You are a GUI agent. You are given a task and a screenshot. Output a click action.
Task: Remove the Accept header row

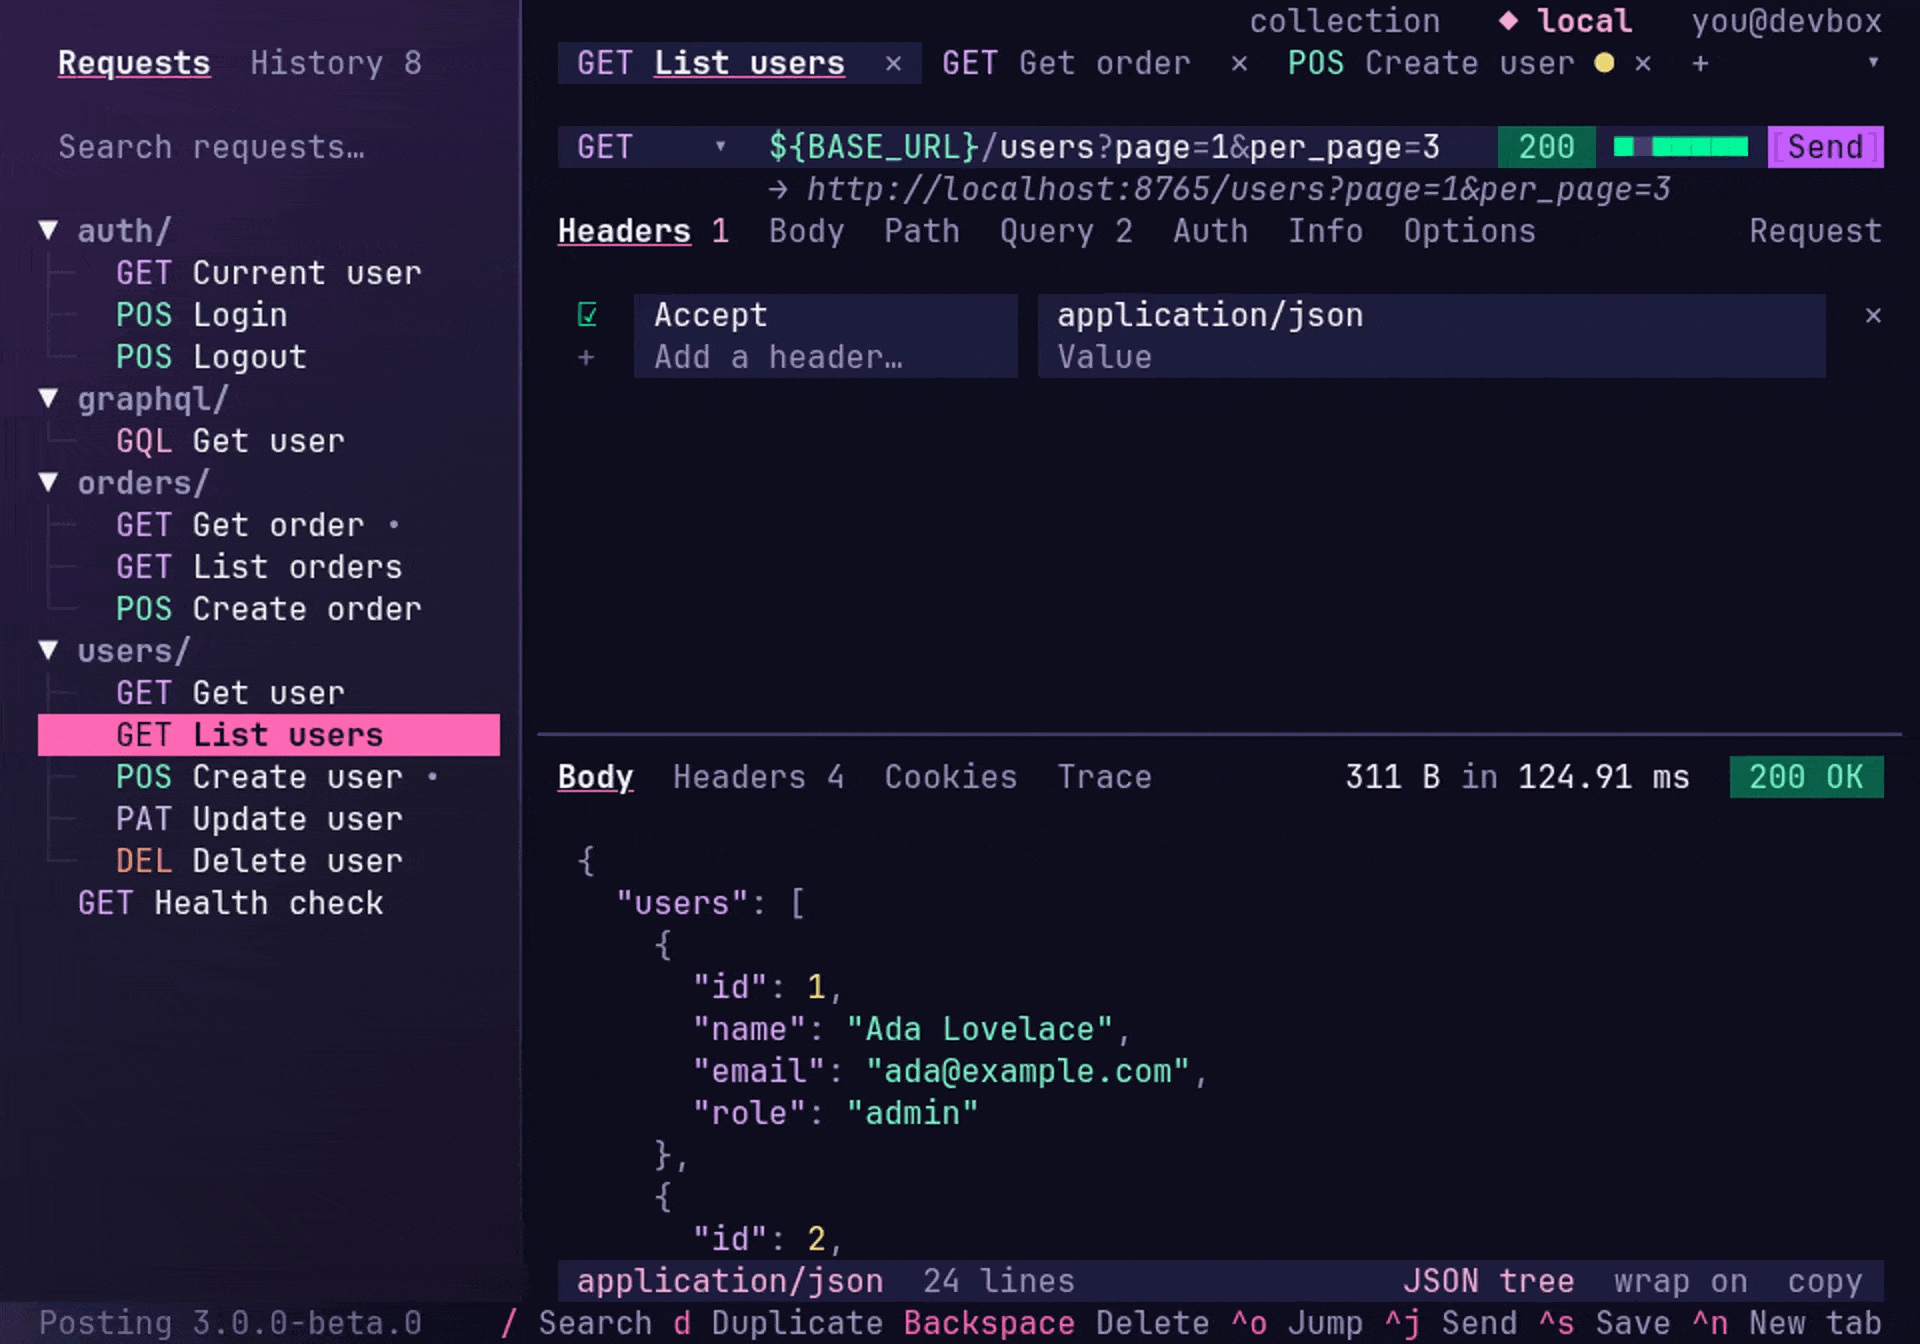(x=1873, y=316)
